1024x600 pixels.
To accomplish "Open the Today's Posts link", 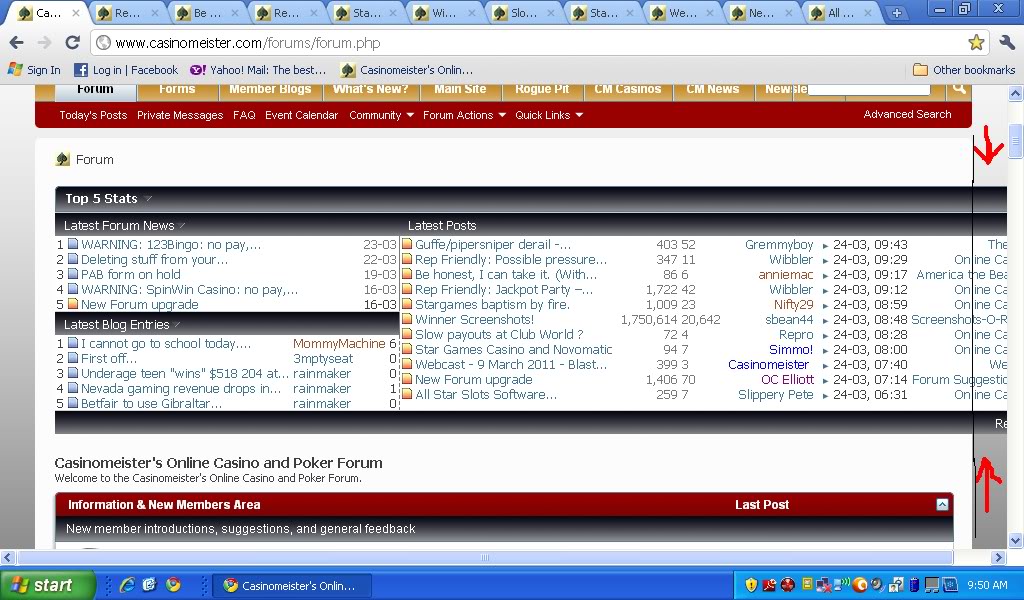I will tap(93, 115).
